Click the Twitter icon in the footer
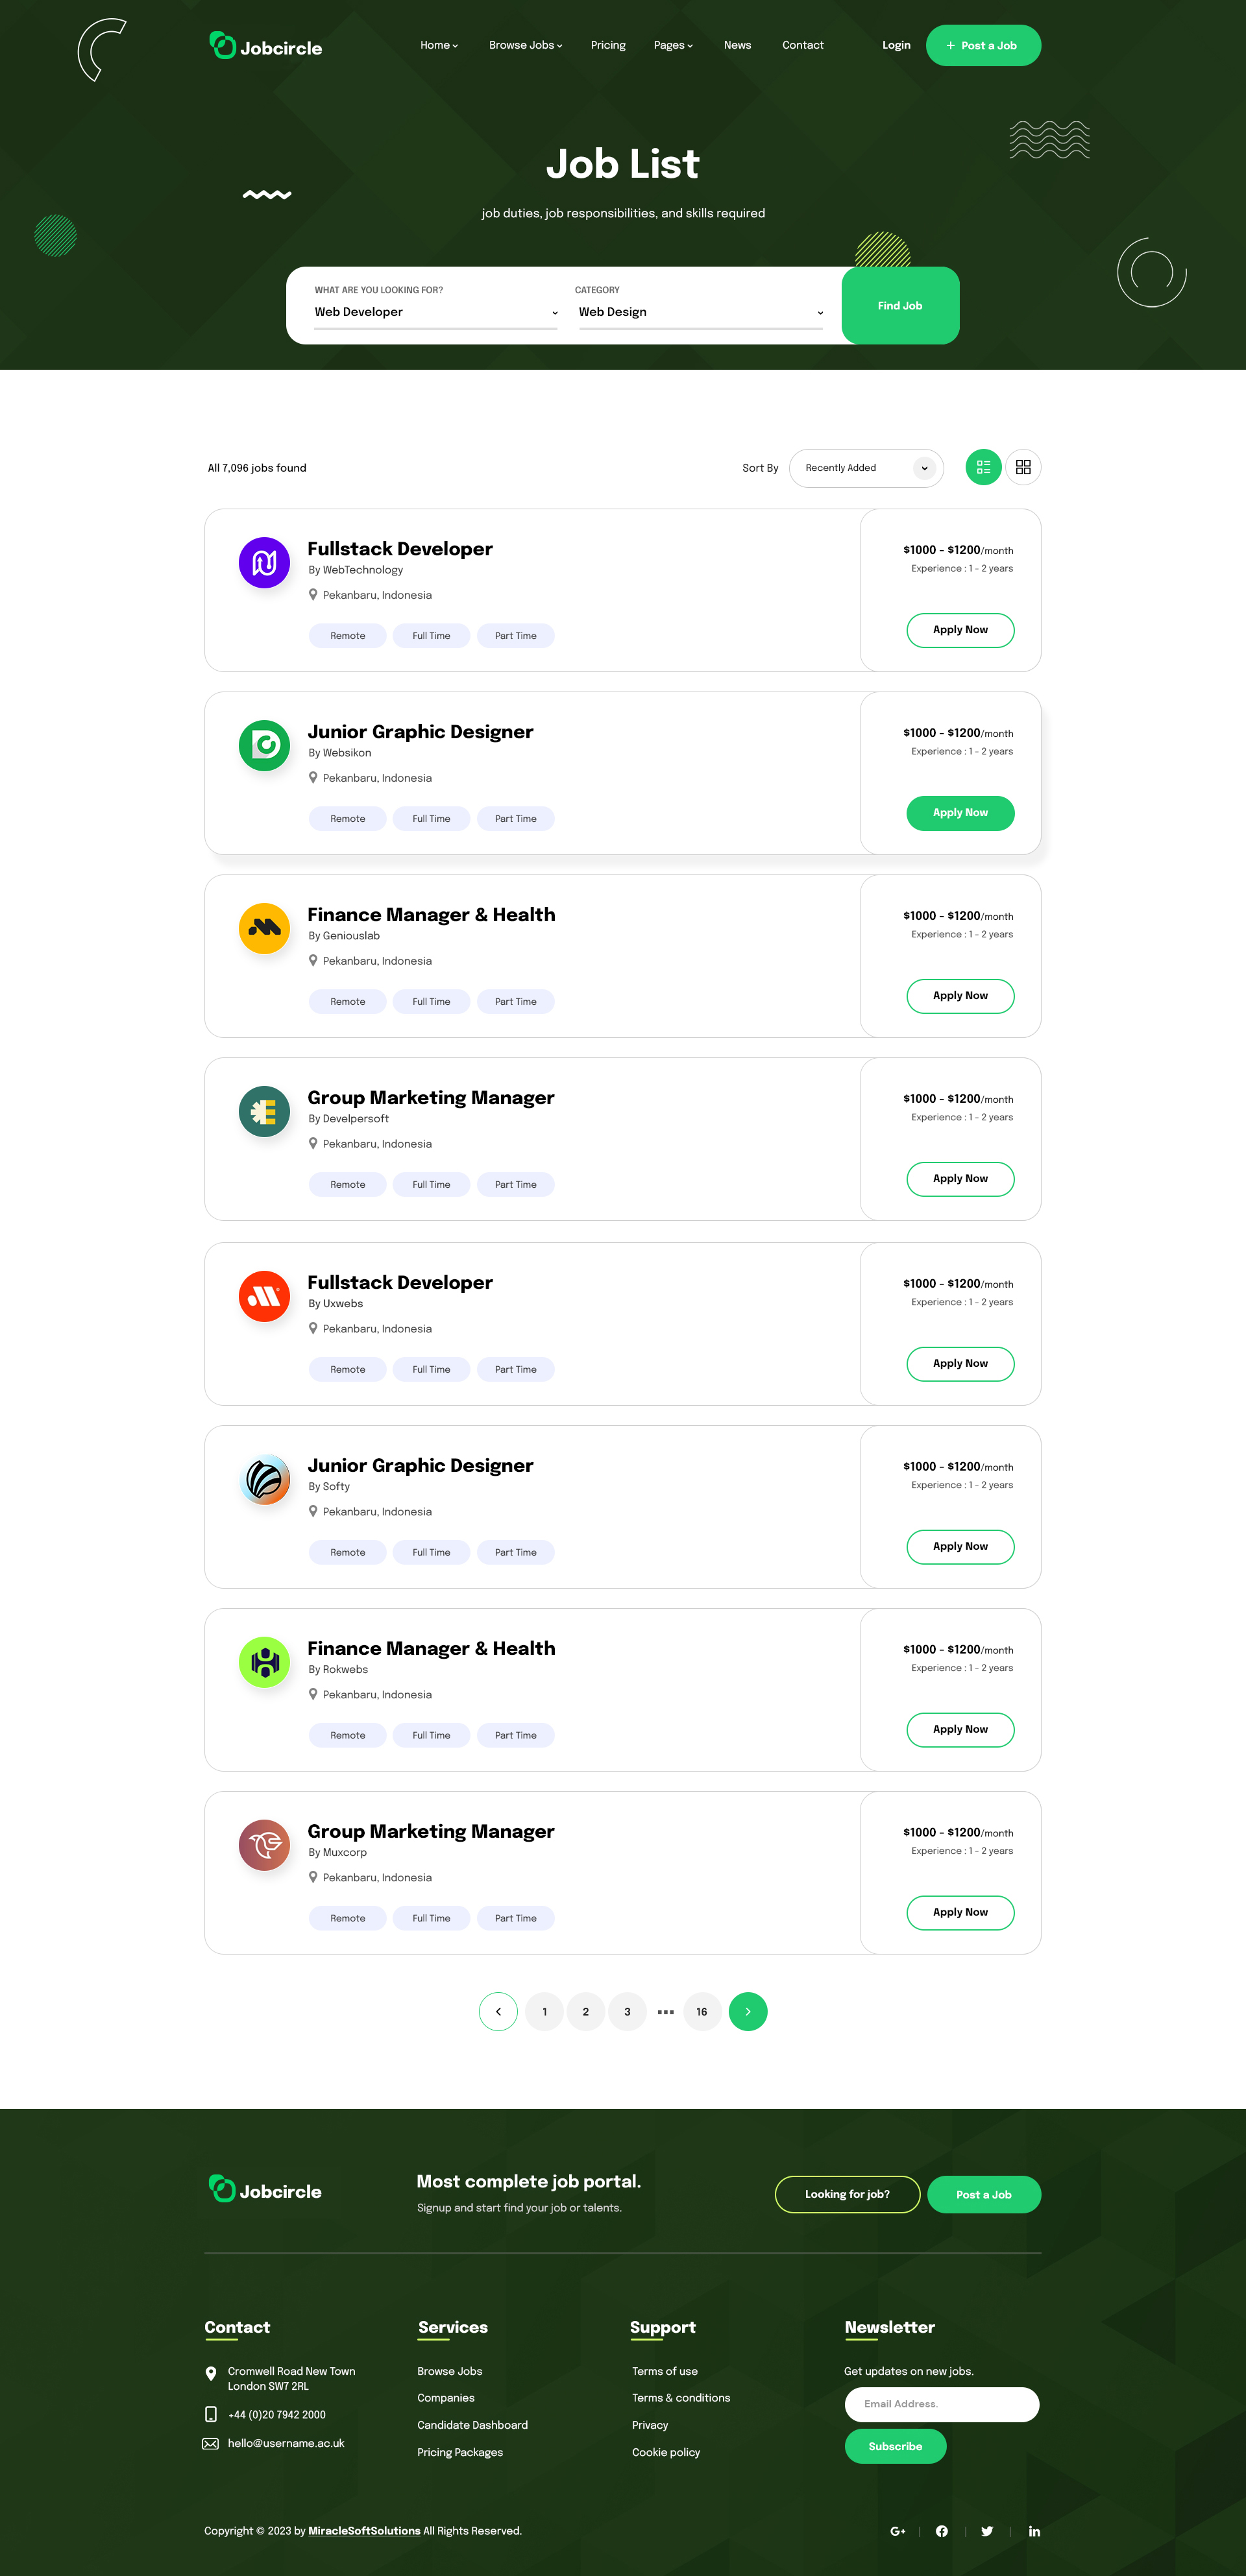The height and width of the screenshot is (2576, 1246). click(987, 2531)
